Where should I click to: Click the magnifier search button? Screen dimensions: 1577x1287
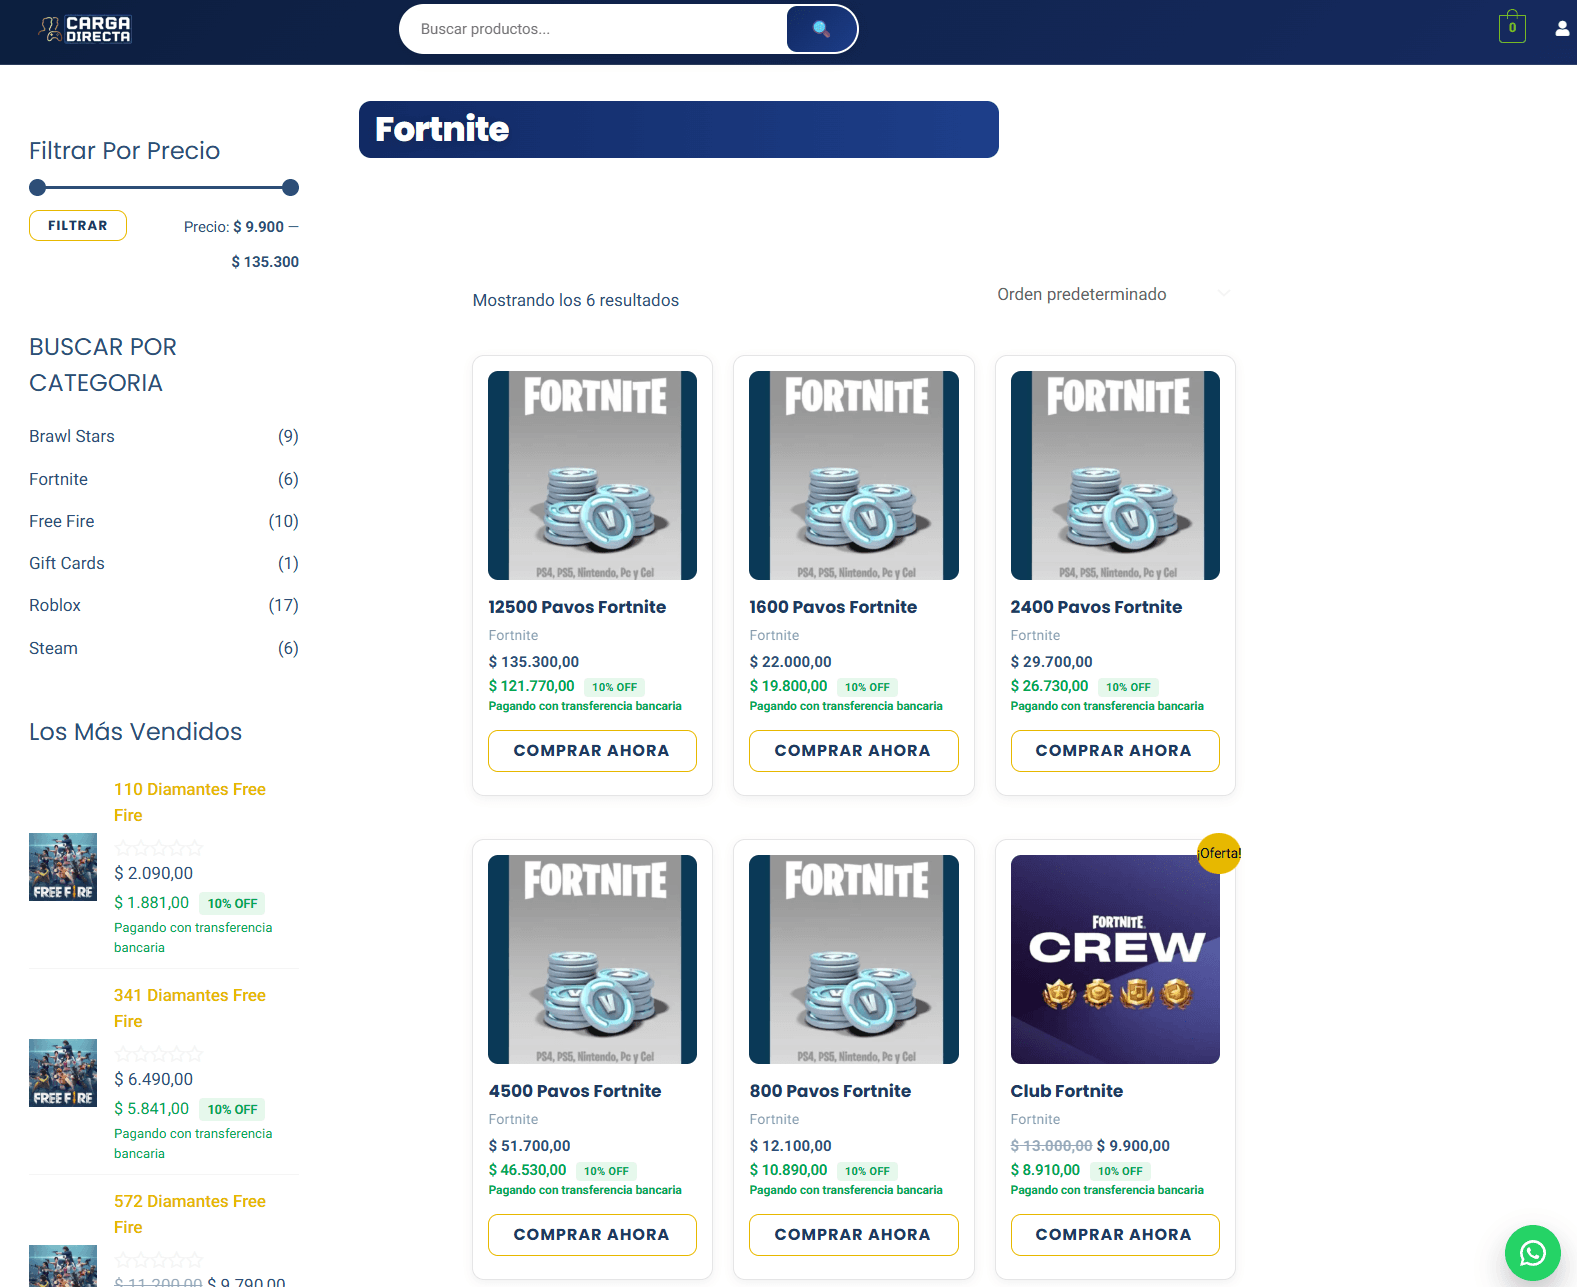[821, 29]
